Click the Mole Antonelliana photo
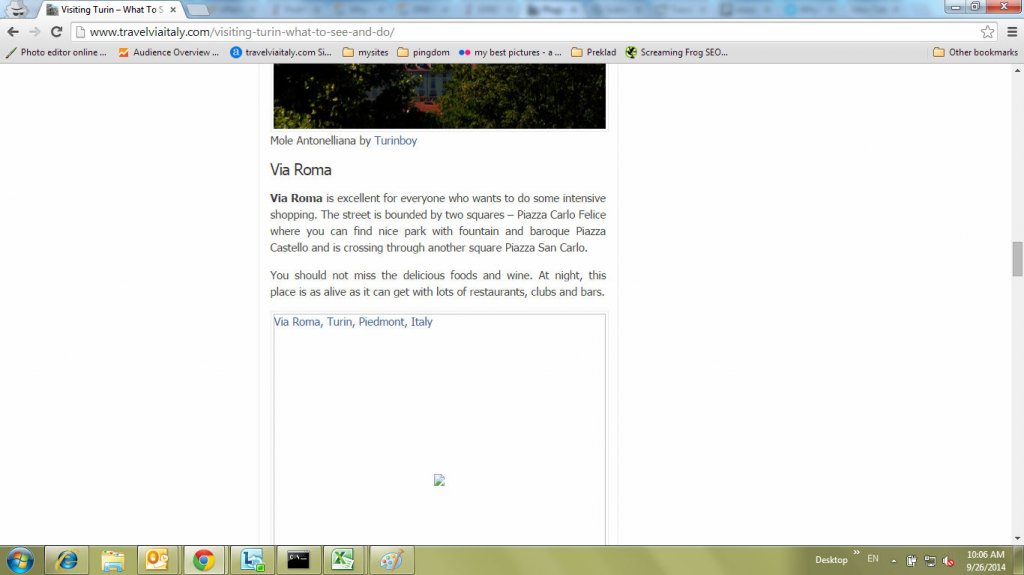Image resolution: width=1024 pixels, height=575 pixels. (440, 96)
